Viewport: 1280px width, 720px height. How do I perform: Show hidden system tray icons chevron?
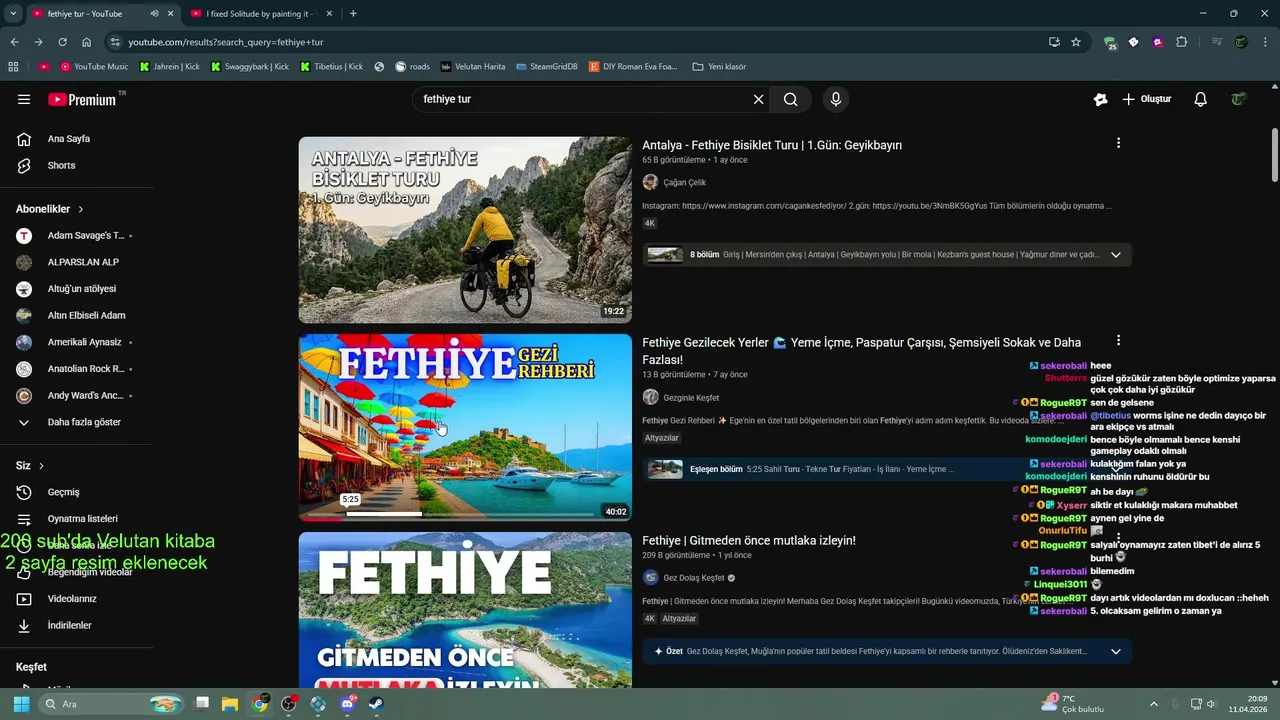(x=1154, y=704)
